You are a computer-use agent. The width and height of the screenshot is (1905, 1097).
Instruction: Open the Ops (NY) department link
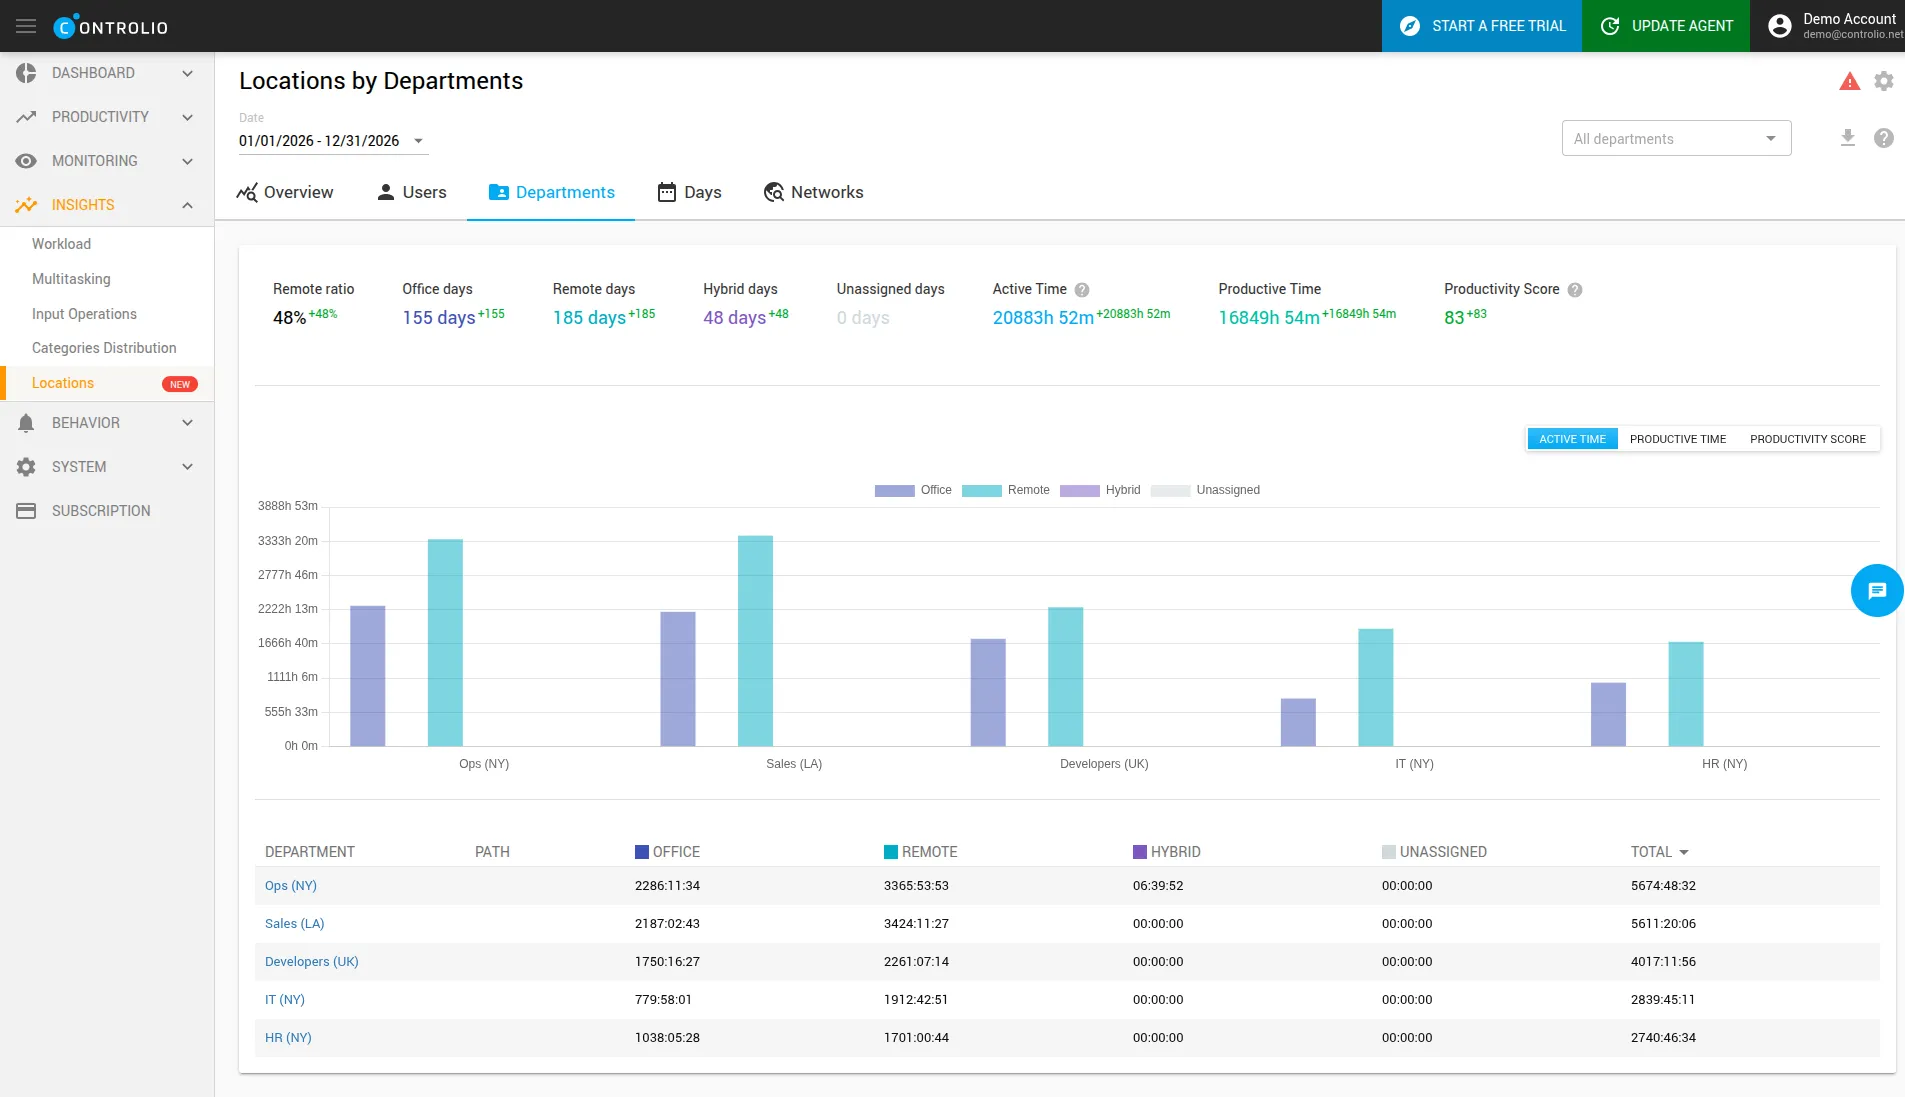coord(291,886)
